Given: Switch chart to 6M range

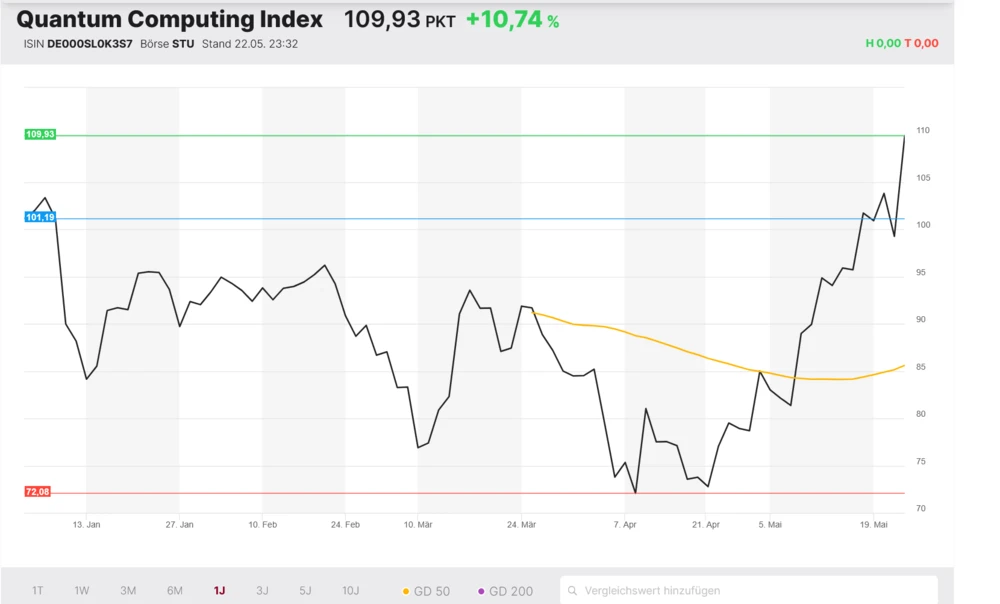Looking at the screenshot, I should click(x=174, y=591).
